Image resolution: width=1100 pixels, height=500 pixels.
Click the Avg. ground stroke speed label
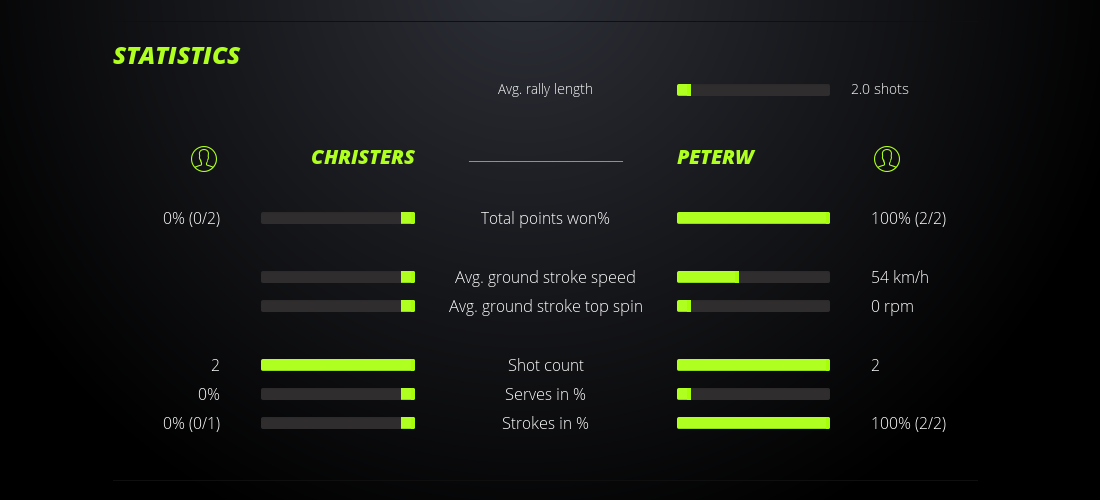[x=545, y=277]
